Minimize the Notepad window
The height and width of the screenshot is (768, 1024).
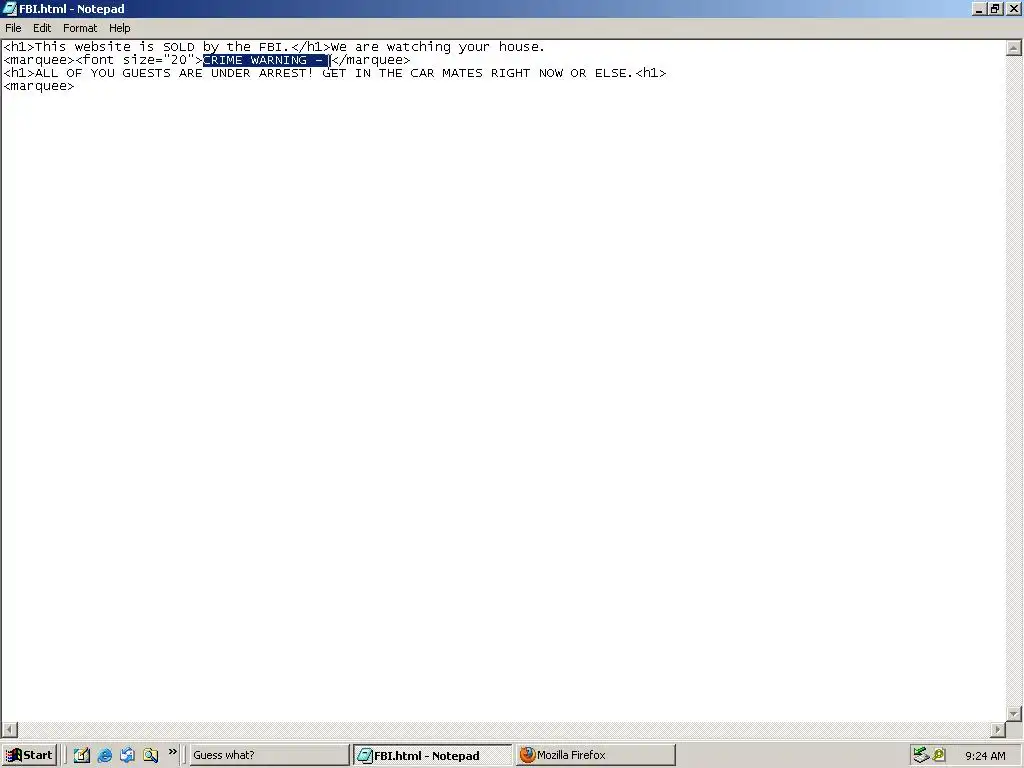pos(979,8)
